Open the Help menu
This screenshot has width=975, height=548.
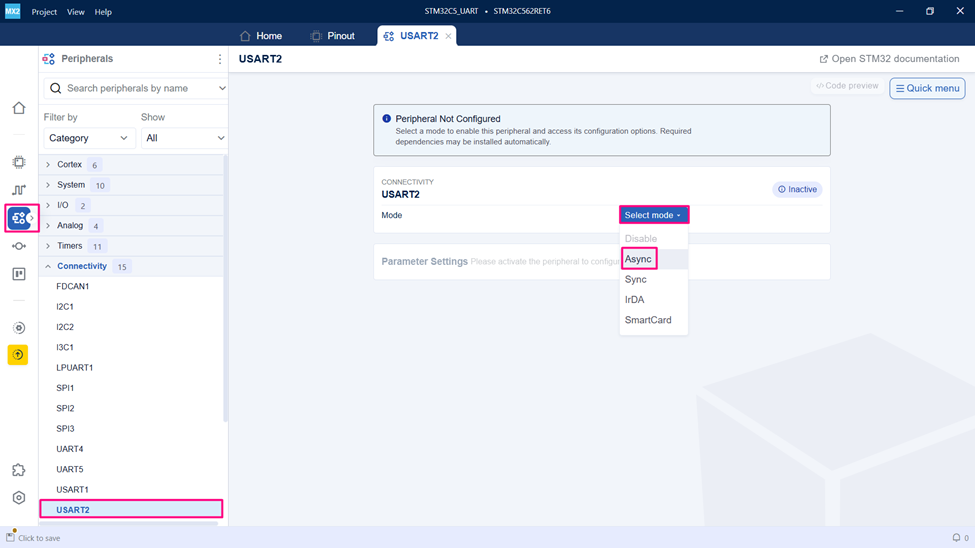click(103, 12)
